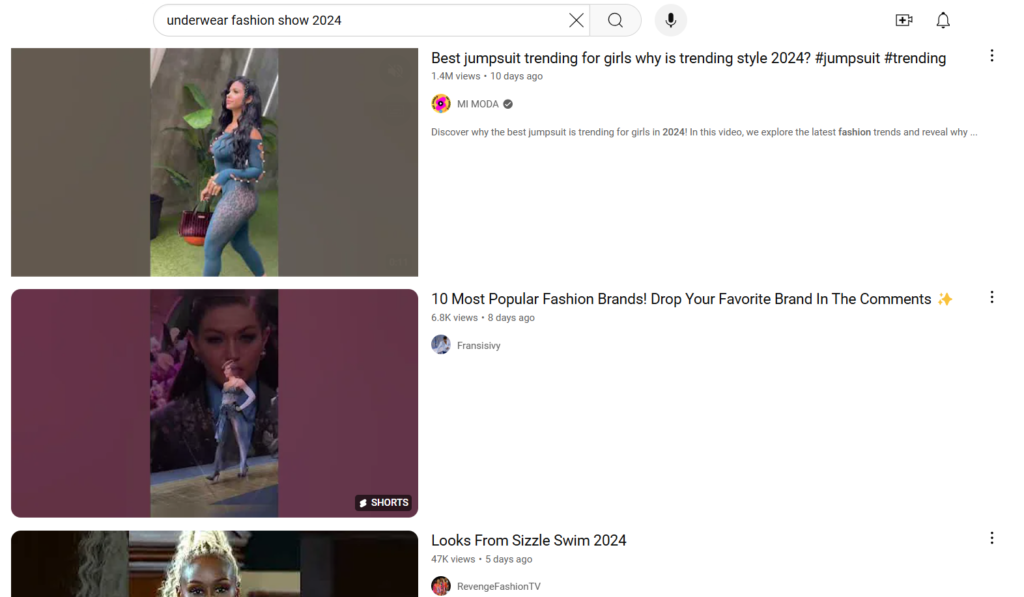Screen dimensions: 1024x597
Task: Click RevengeFashionTV channel avatar
Action: tap(441, 586)
